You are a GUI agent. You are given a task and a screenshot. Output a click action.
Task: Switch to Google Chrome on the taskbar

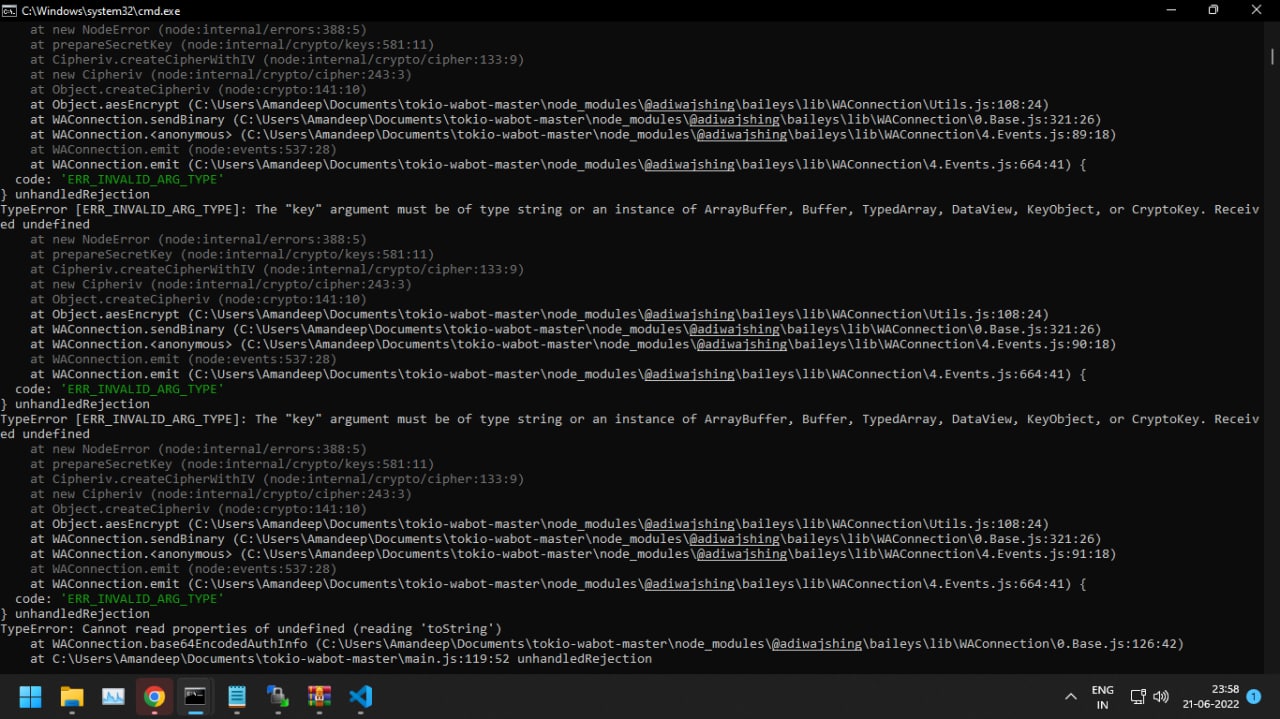coord(154,696)
